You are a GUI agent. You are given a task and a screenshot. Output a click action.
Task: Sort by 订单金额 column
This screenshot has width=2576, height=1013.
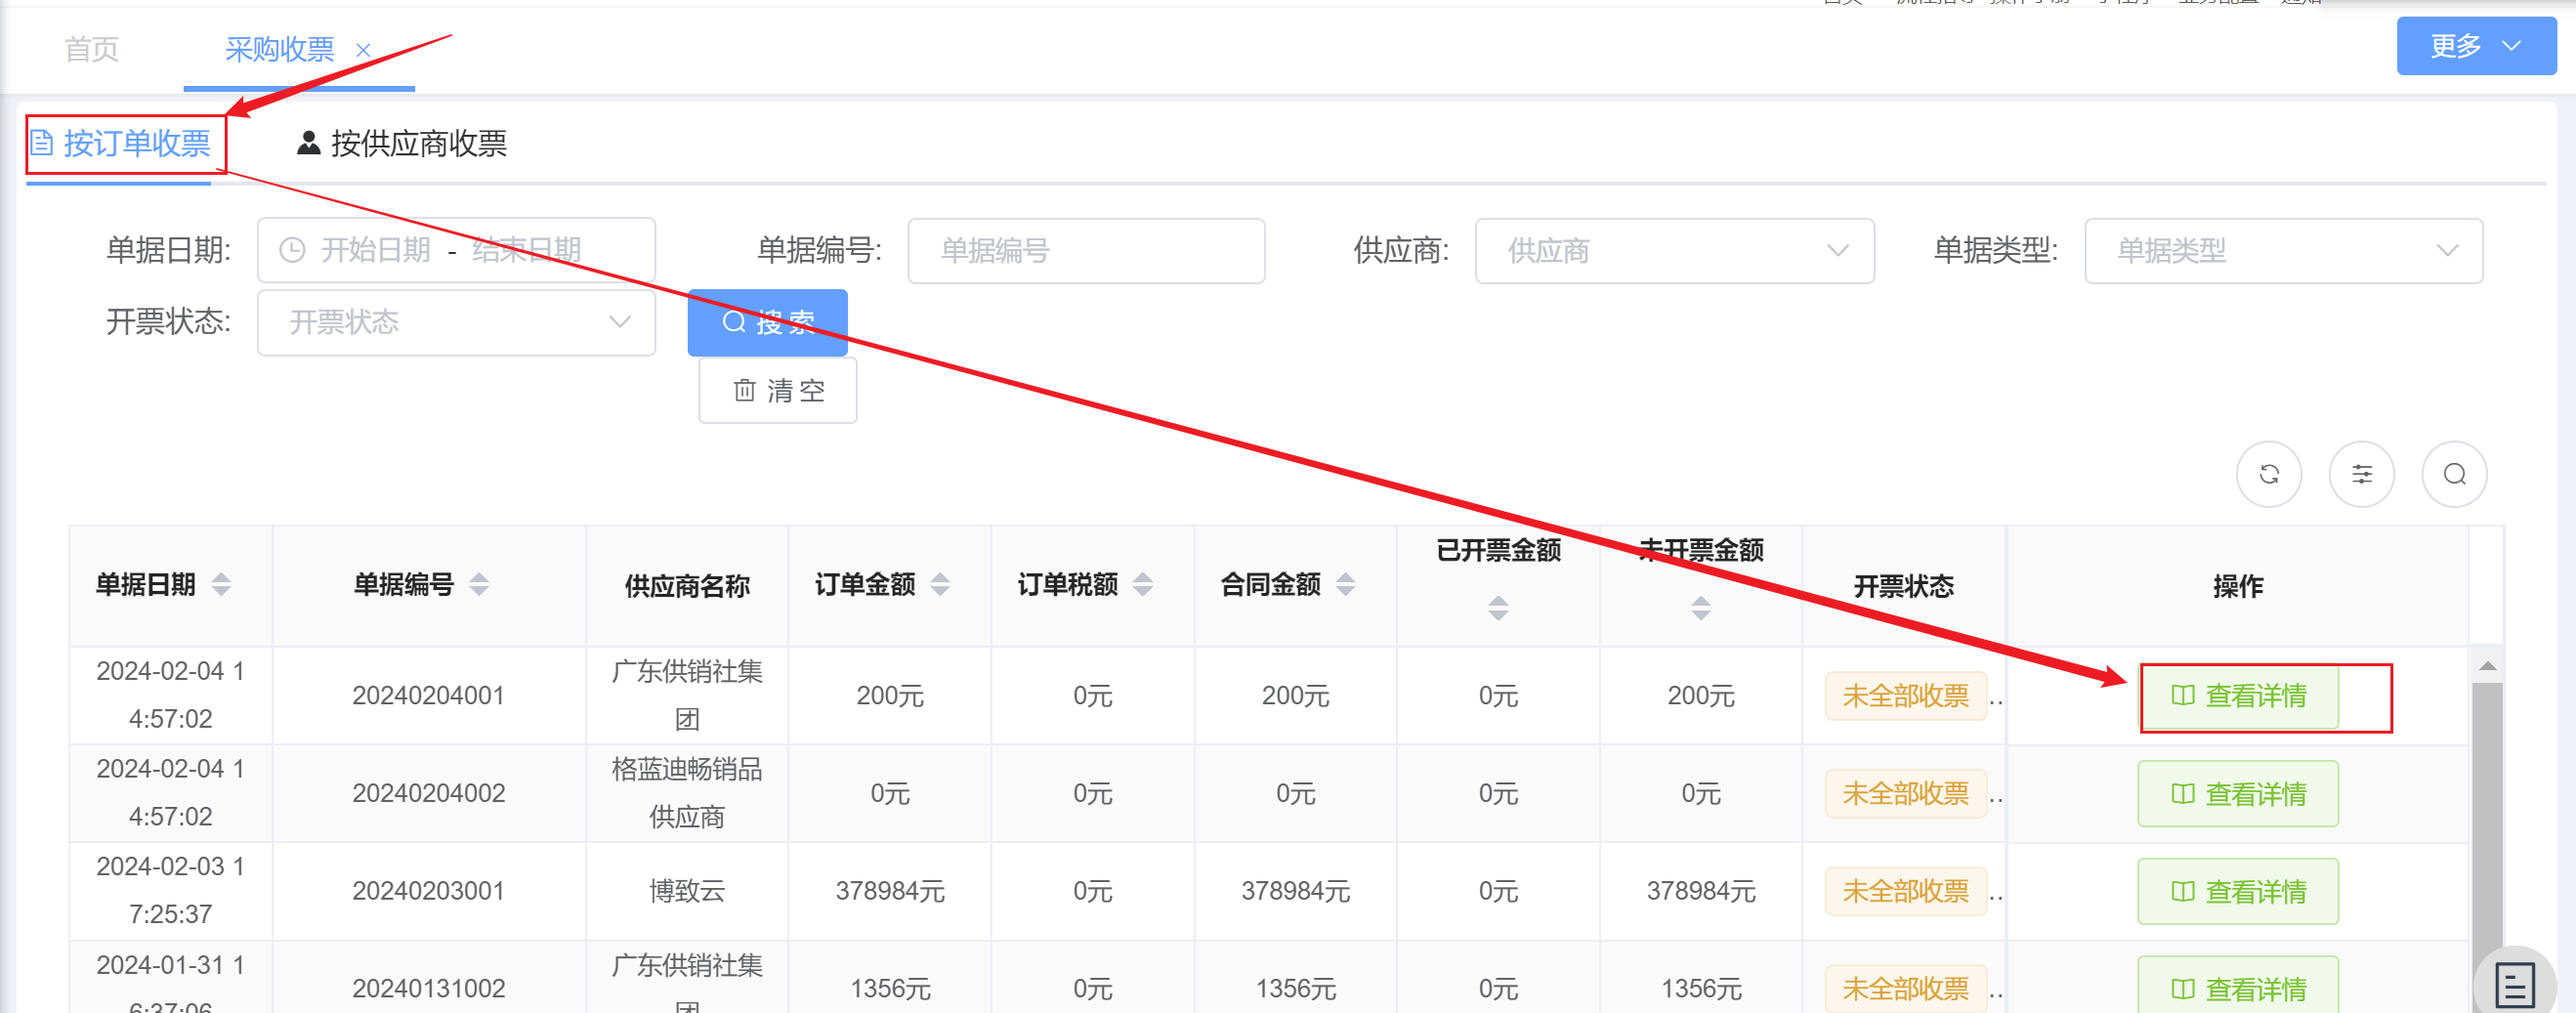coord(940,585)
